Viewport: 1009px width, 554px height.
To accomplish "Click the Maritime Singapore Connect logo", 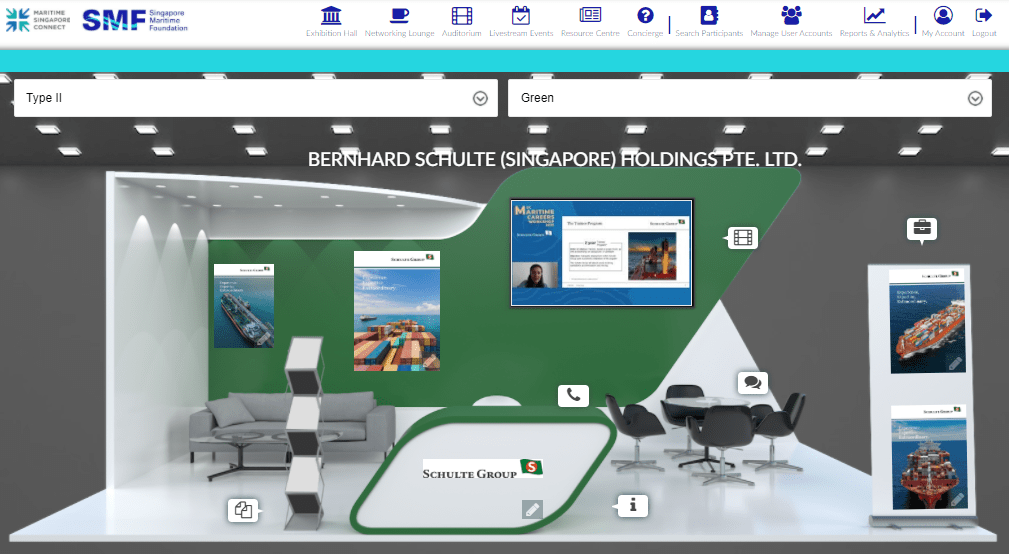I will click(37, 20).
